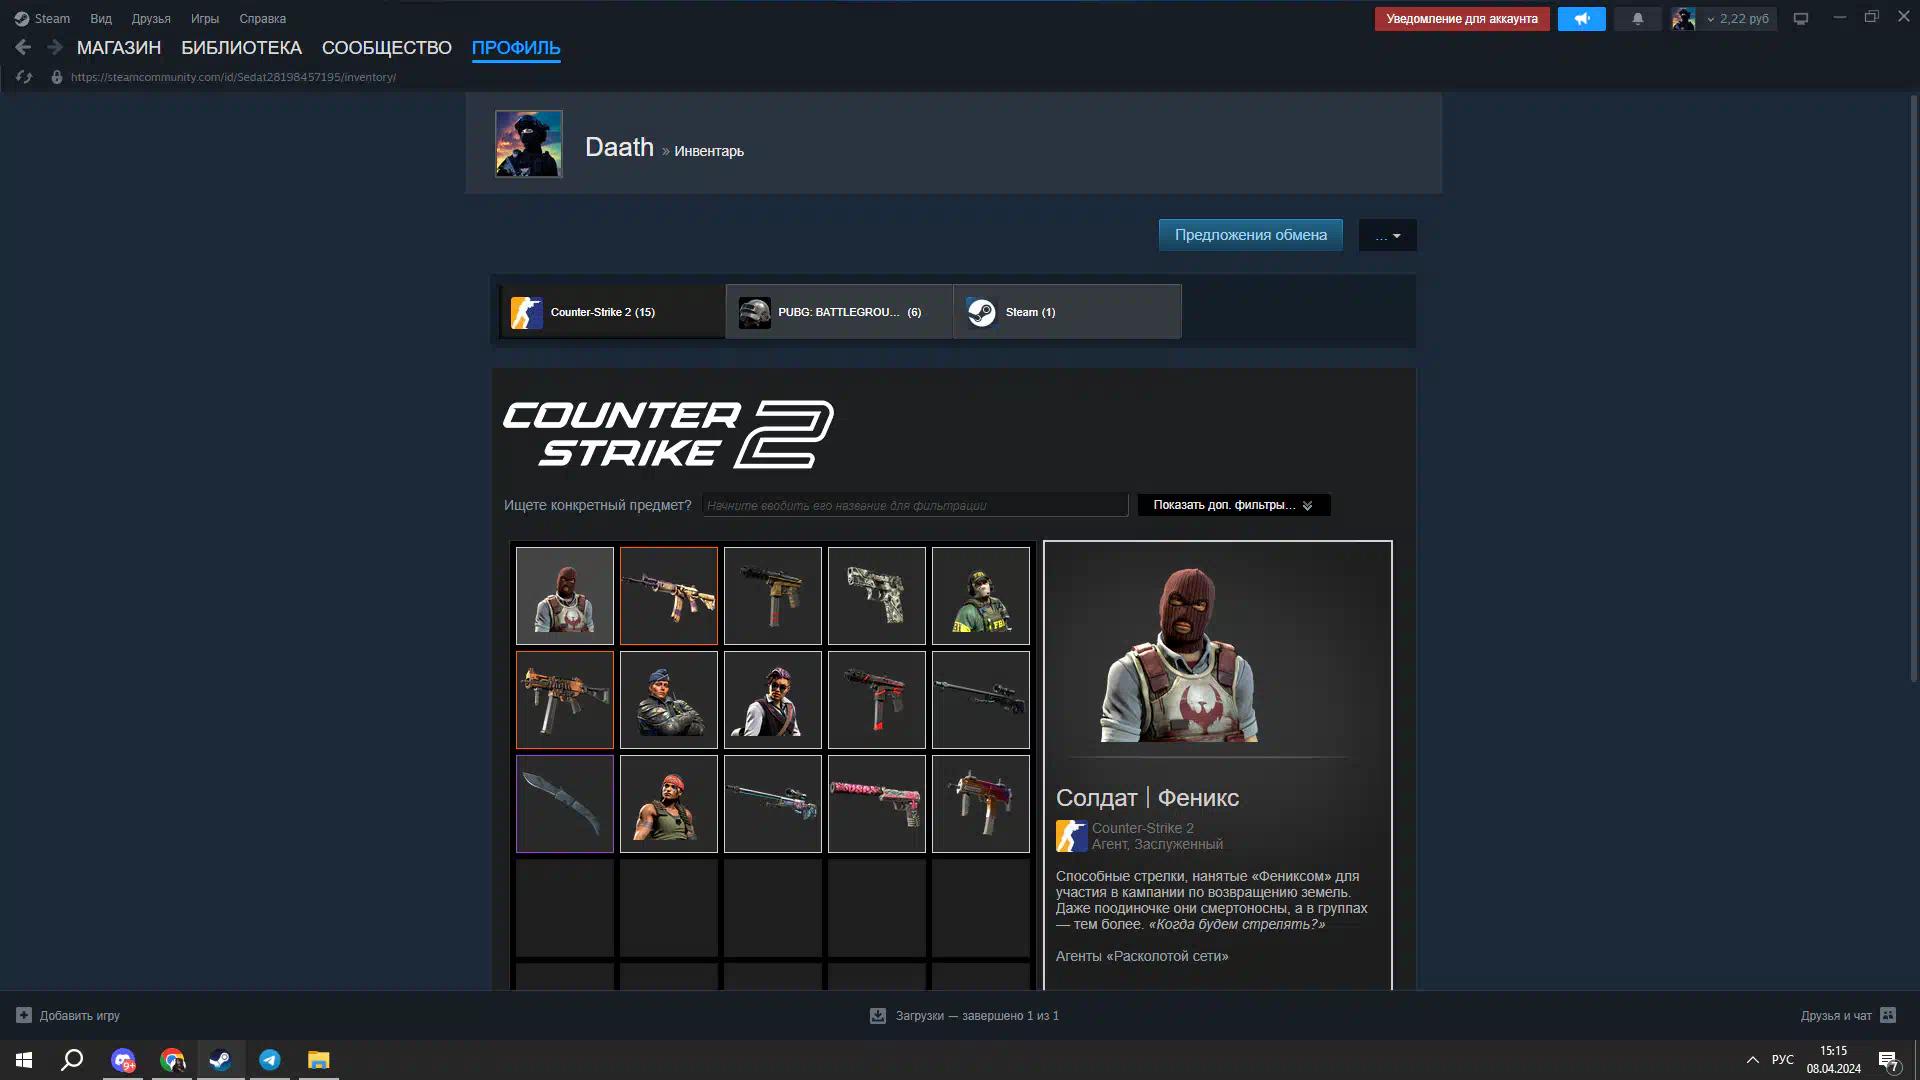Open the Вид menu
Viewport: 1920px width, 1080px height.
(101, 19)
